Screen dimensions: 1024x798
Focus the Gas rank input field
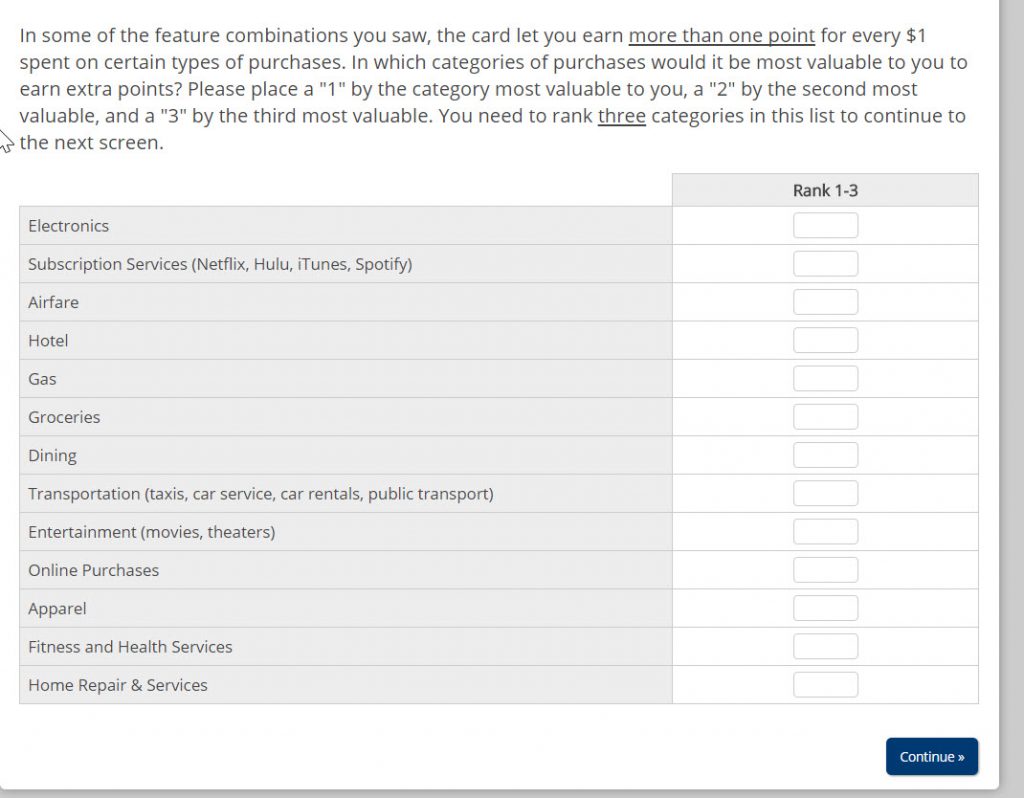[x=825, y=379]
